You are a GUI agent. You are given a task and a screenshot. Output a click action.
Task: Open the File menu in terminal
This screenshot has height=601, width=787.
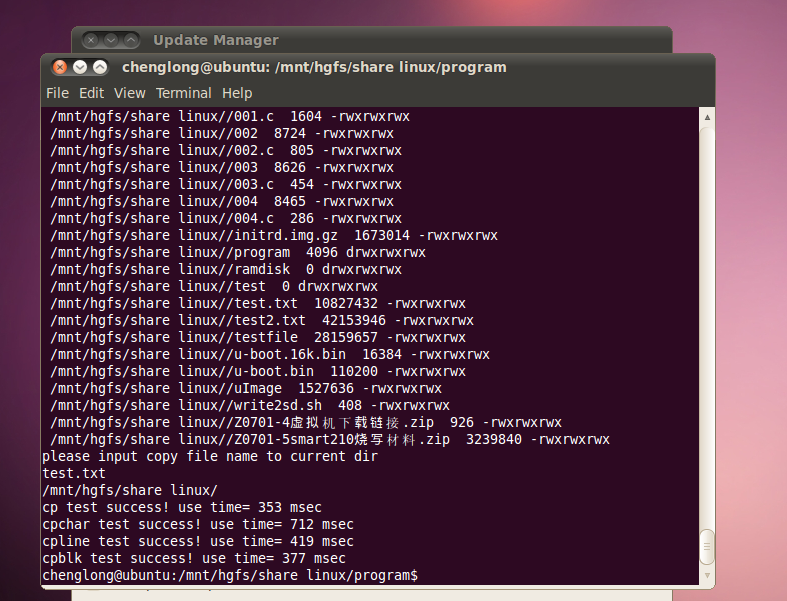click(x=57, y=93)
